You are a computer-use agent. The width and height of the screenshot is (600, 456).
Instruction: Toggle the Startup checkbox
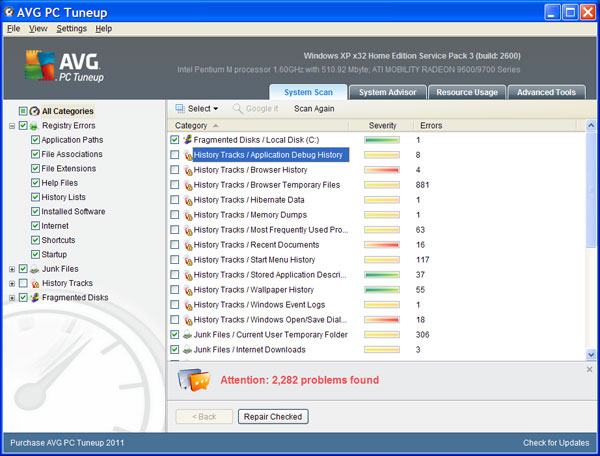(35, 254)
